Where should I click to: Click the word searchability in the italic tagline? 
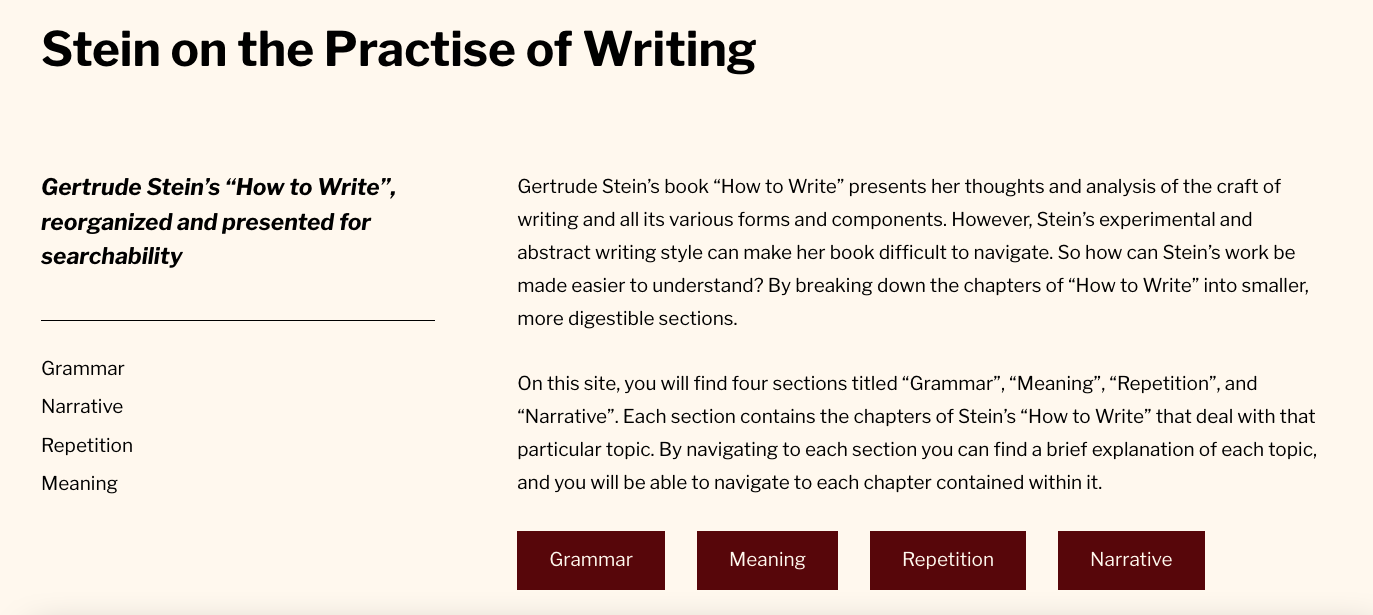tap(112, 256)
